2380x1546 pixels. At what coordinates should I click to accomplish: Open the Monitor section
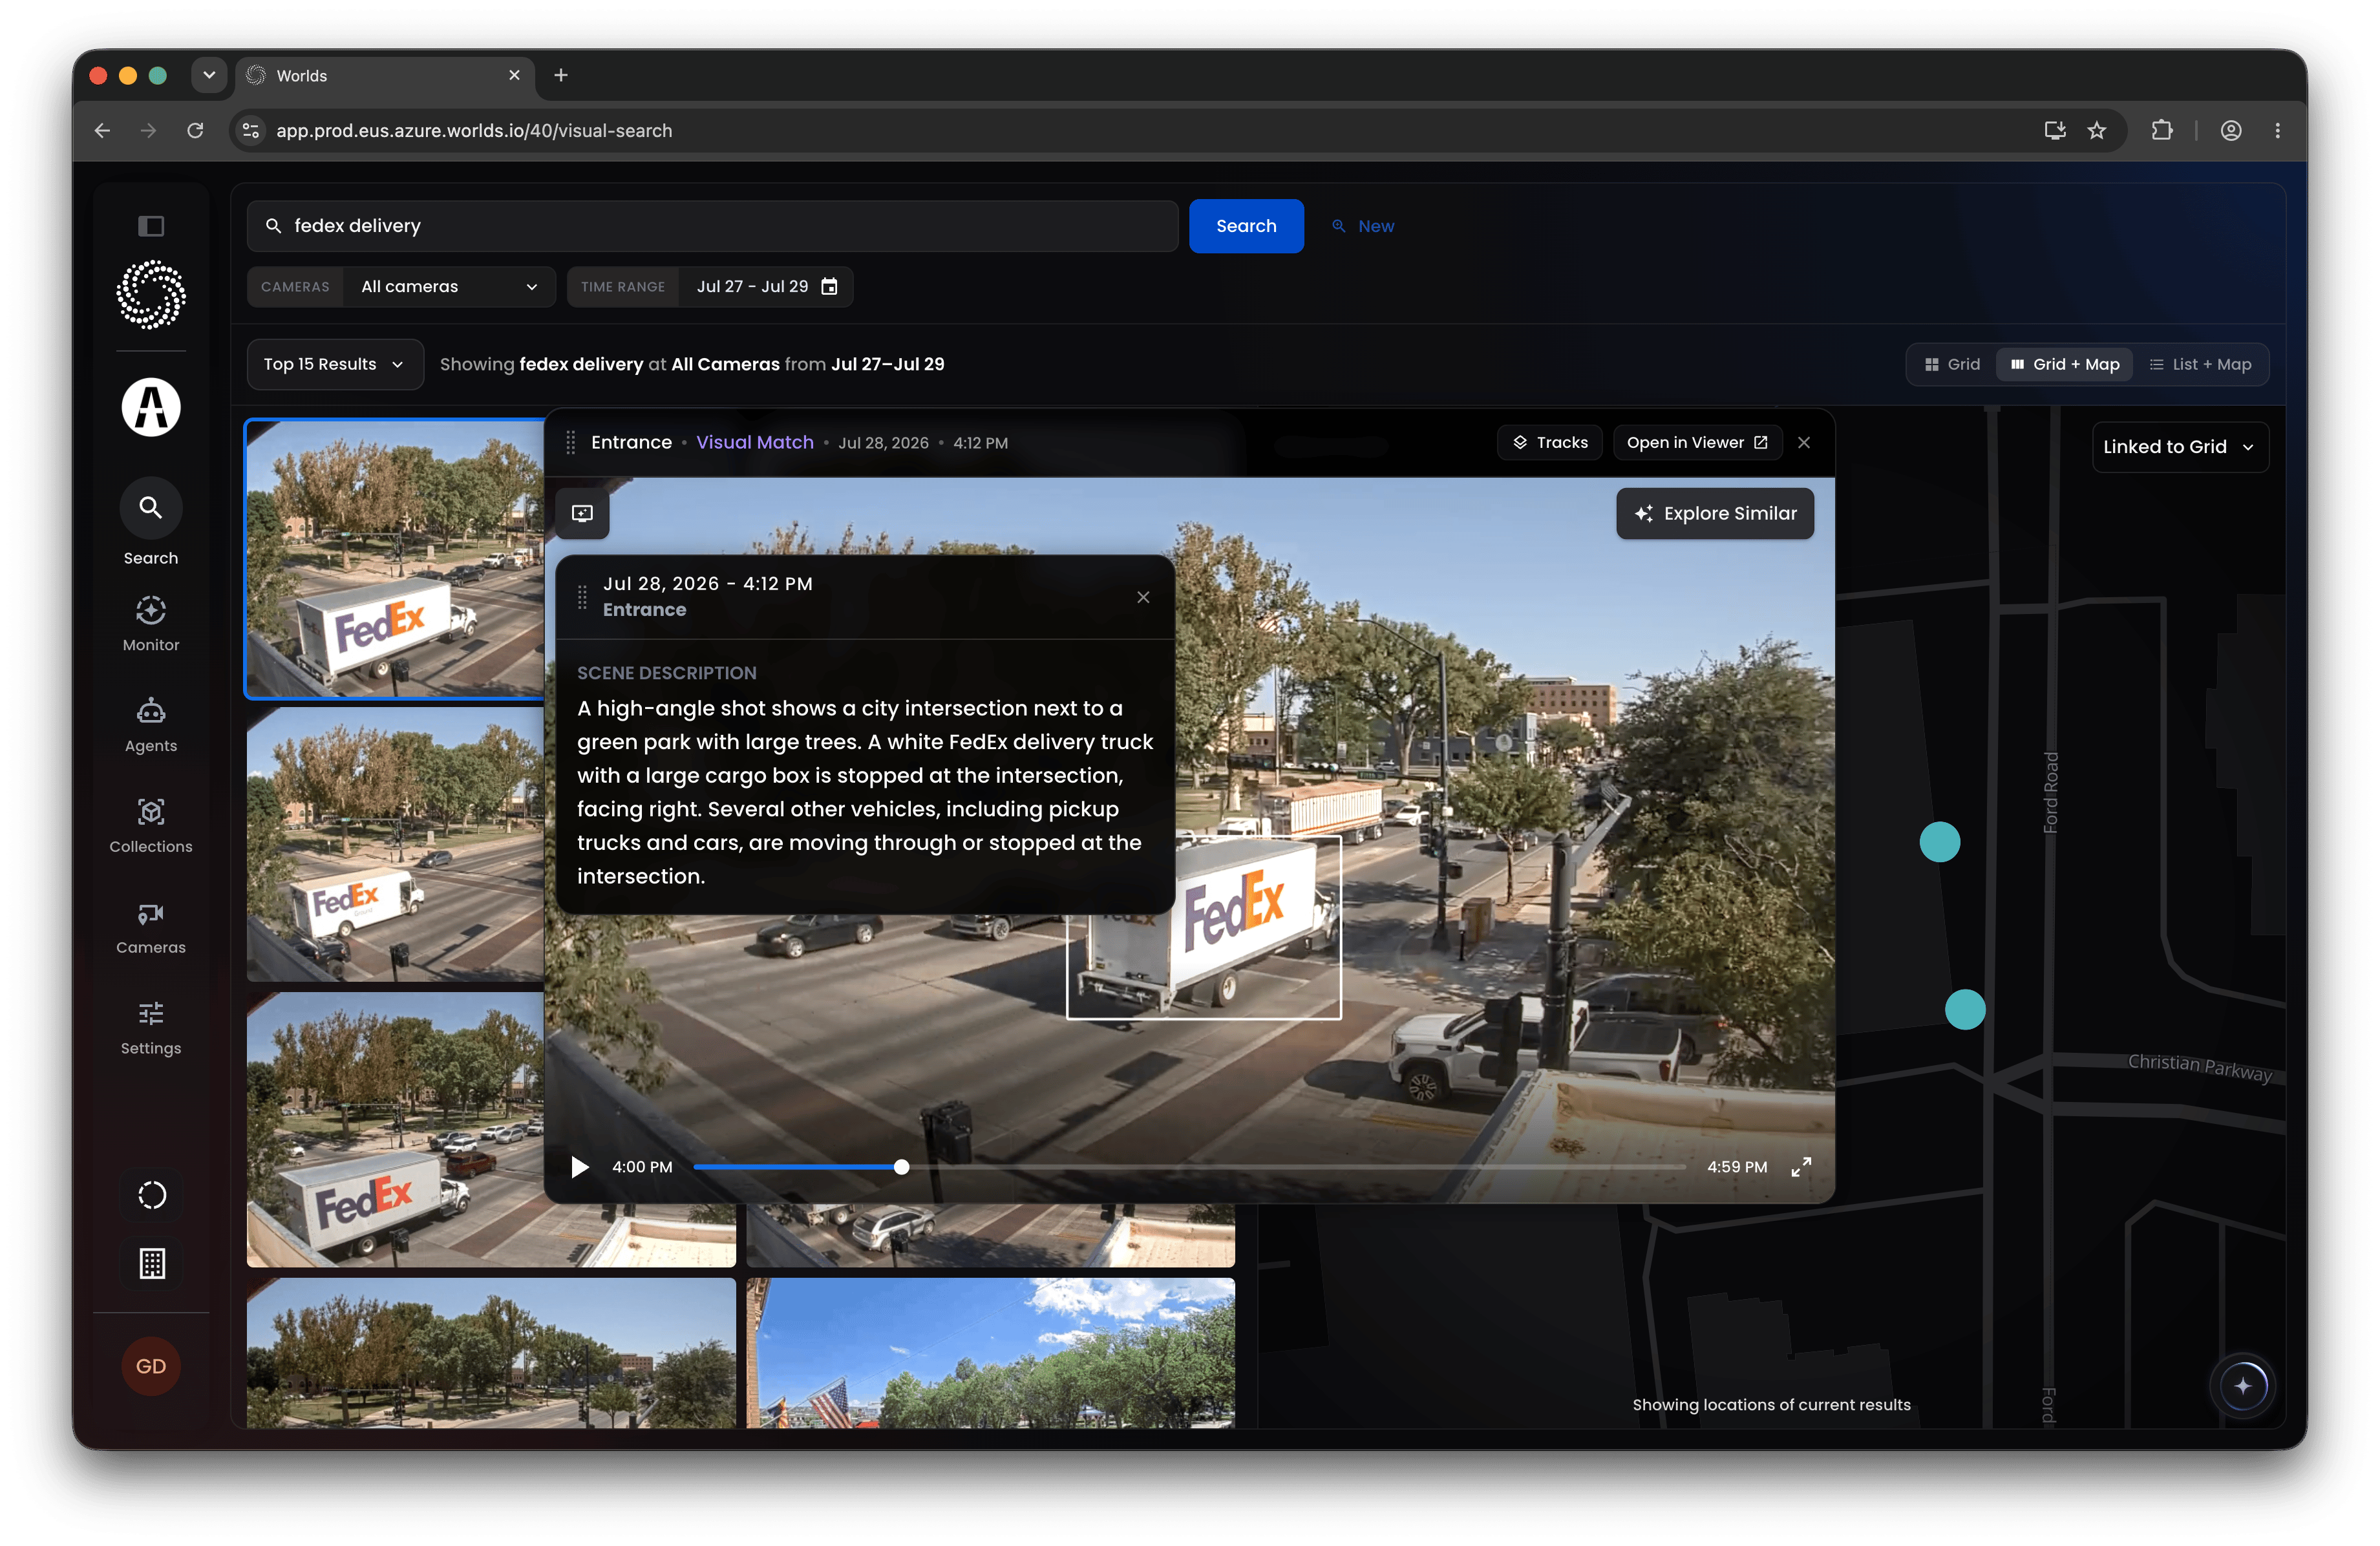[x=151, y=624]
